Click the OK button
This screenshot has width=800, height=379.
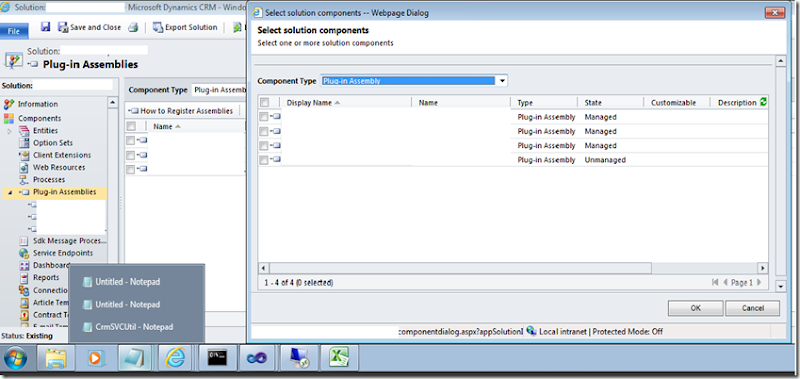(695, 308)
